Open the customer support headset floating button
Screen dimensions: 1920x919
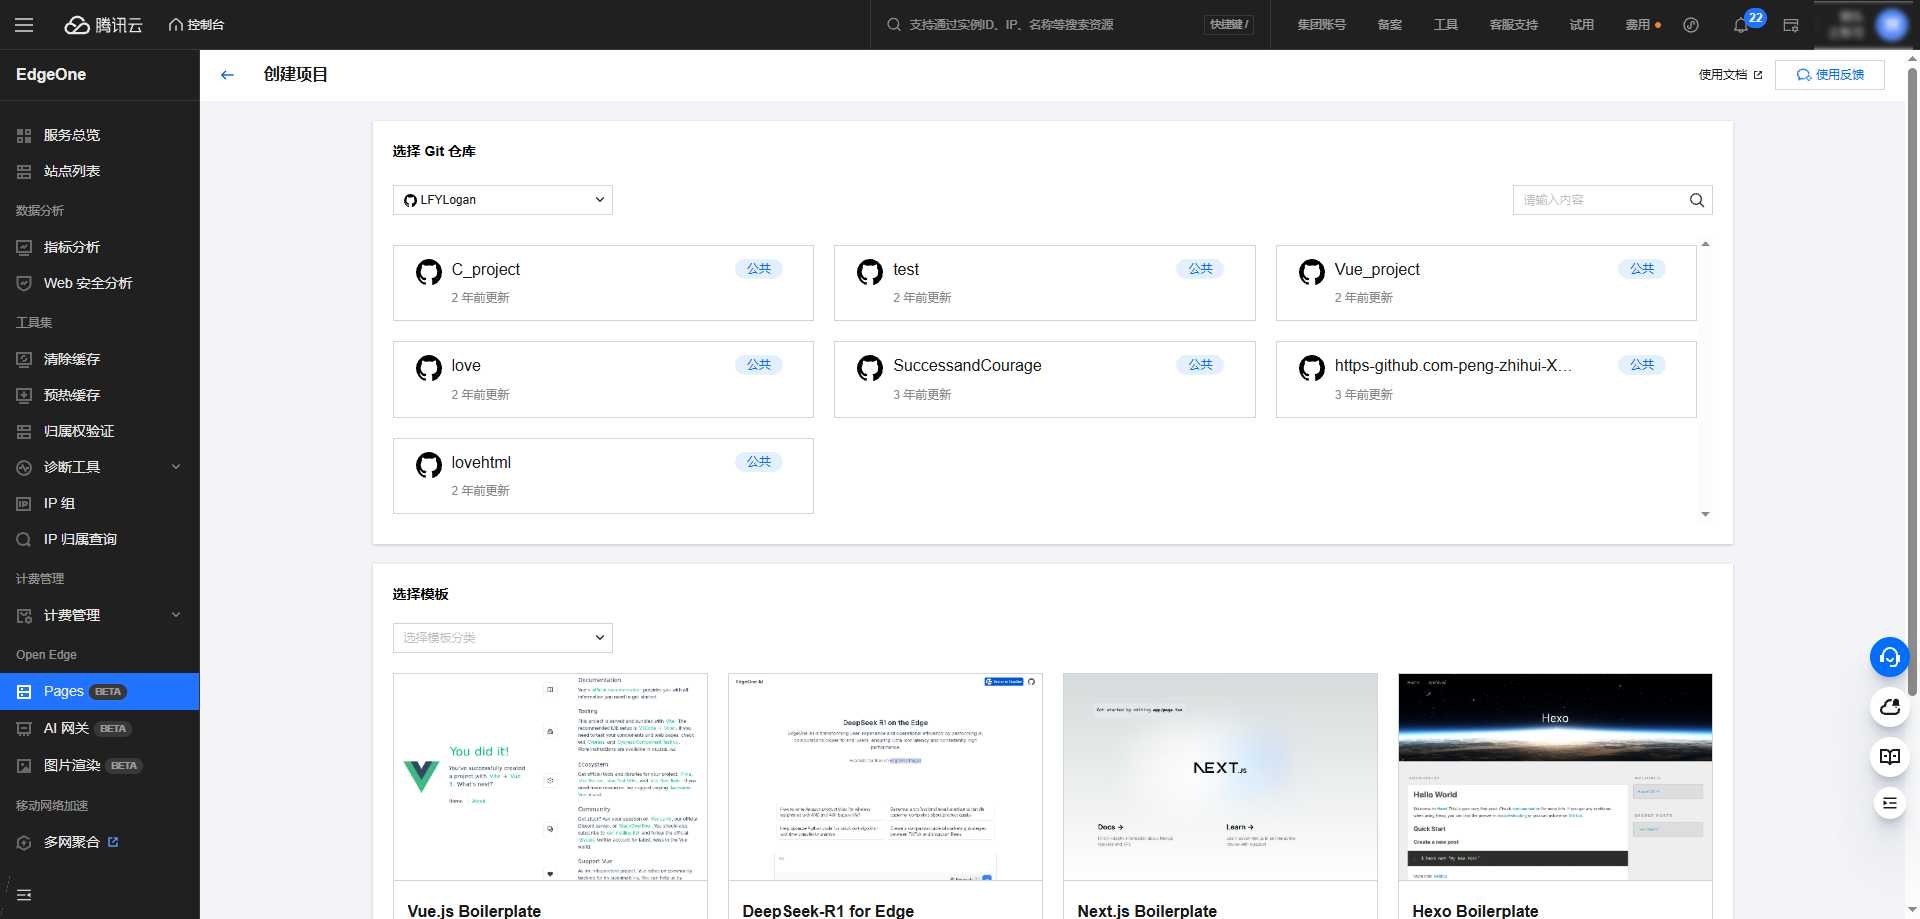(x=1889, y=657)
